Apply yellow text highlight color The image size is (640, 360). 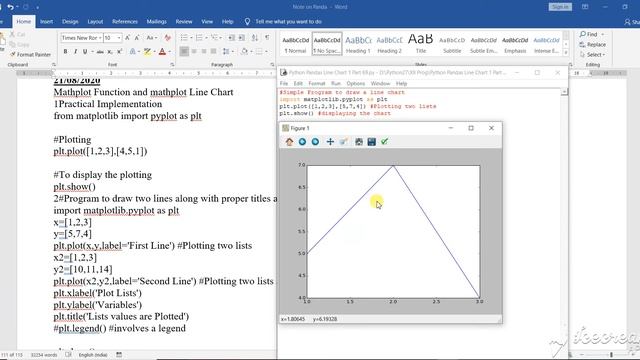[147, 52]
